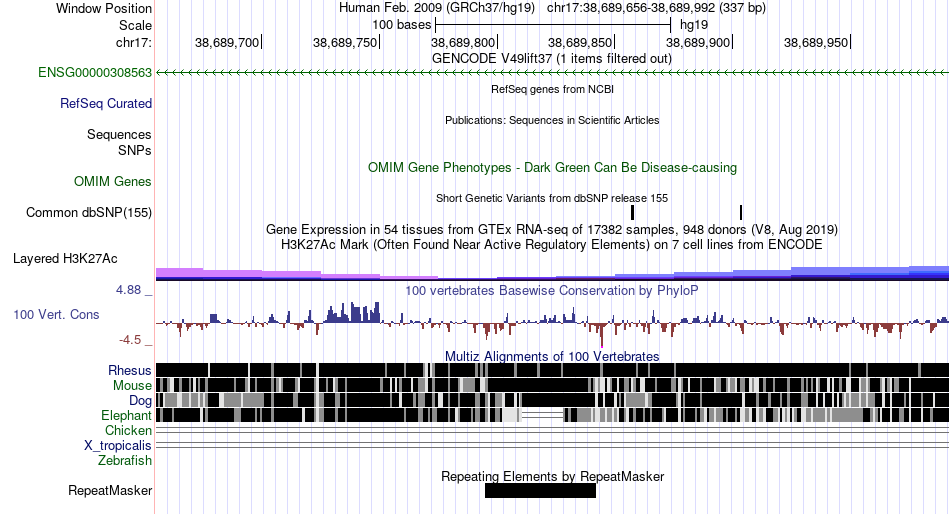Image resolution: width=950 pixels, height=514 pixels.
Task: Click the RepeatMasker track label
Action: 110,491
